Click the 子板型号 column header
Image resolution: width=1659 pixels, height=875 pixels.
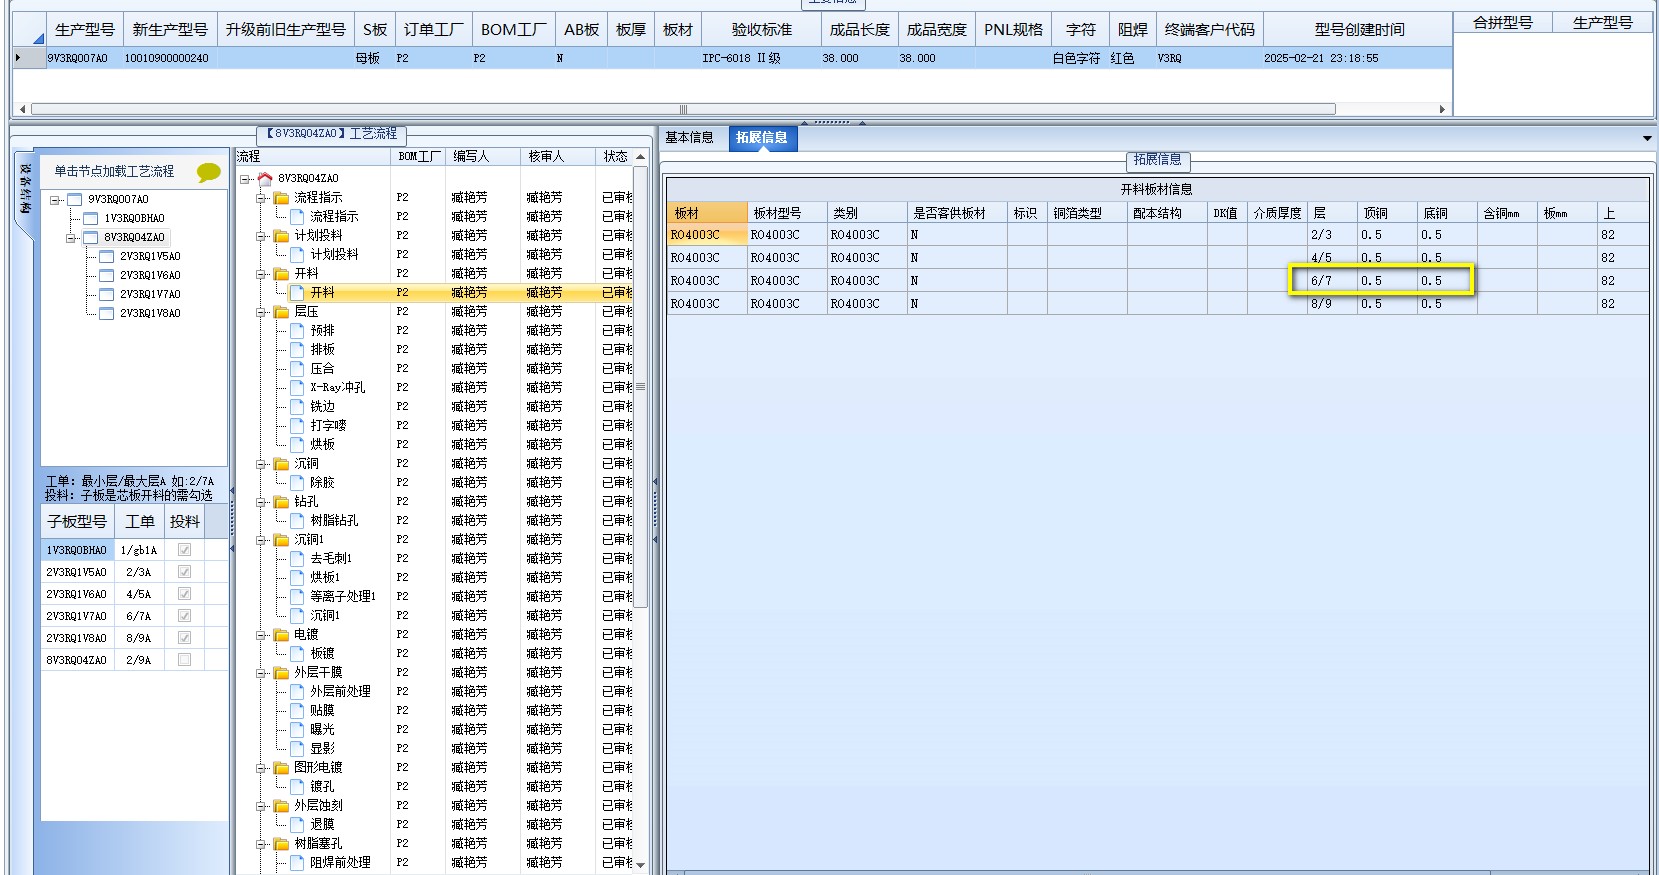(x=77, y=522)
